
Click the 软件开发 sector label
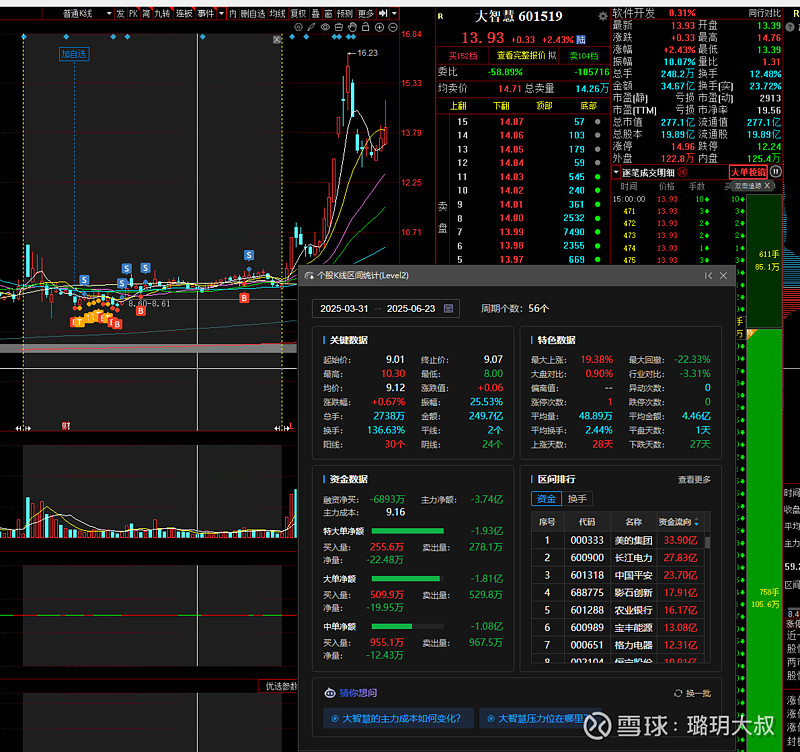point(634,13)
